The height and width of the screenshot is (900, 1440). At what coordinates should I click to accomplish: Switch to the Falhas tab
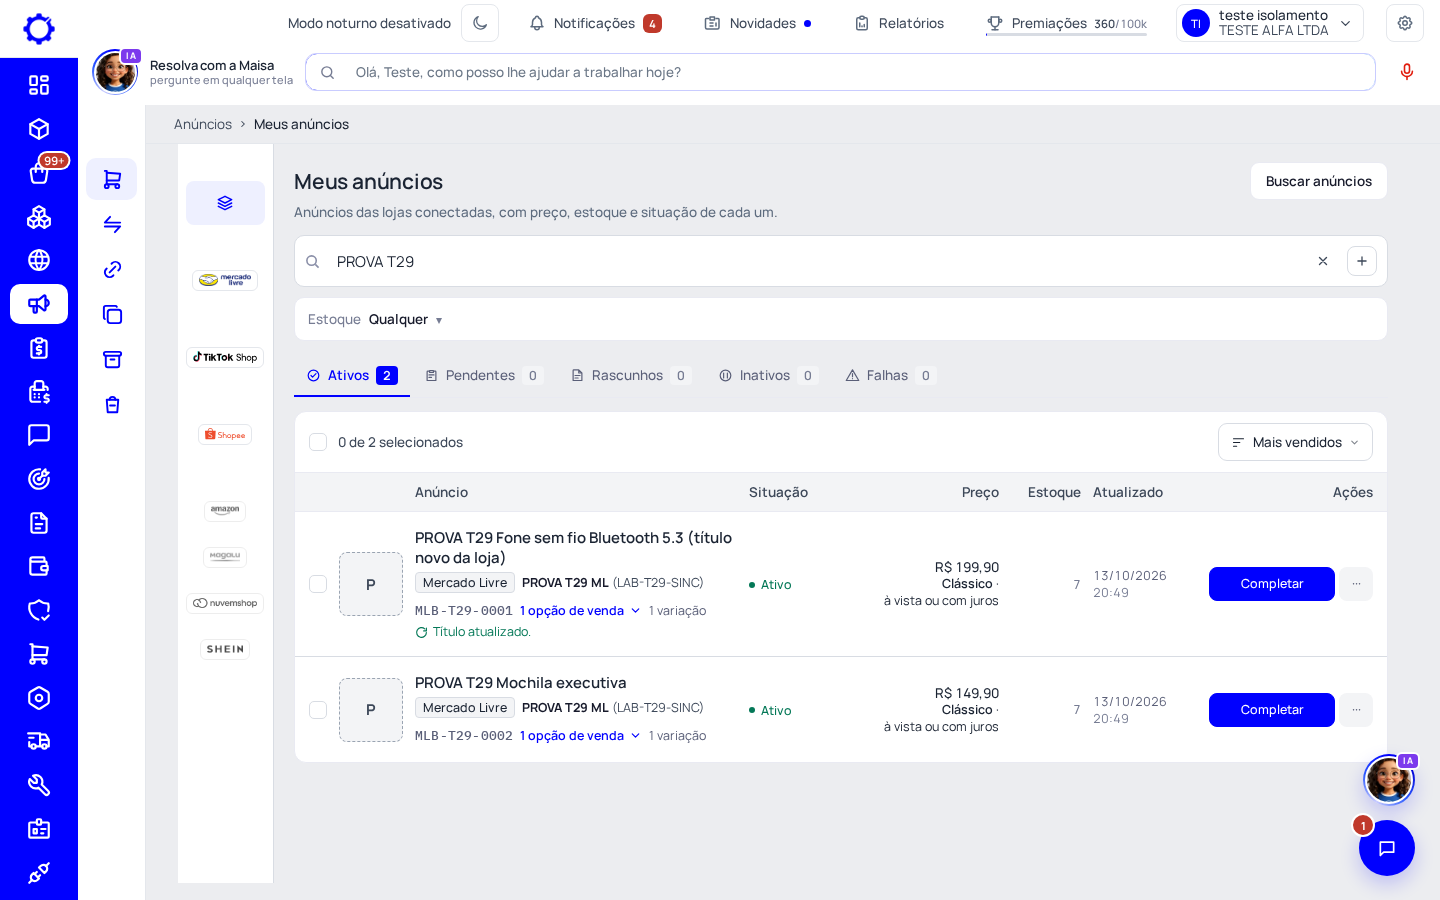tap(889, 375)
